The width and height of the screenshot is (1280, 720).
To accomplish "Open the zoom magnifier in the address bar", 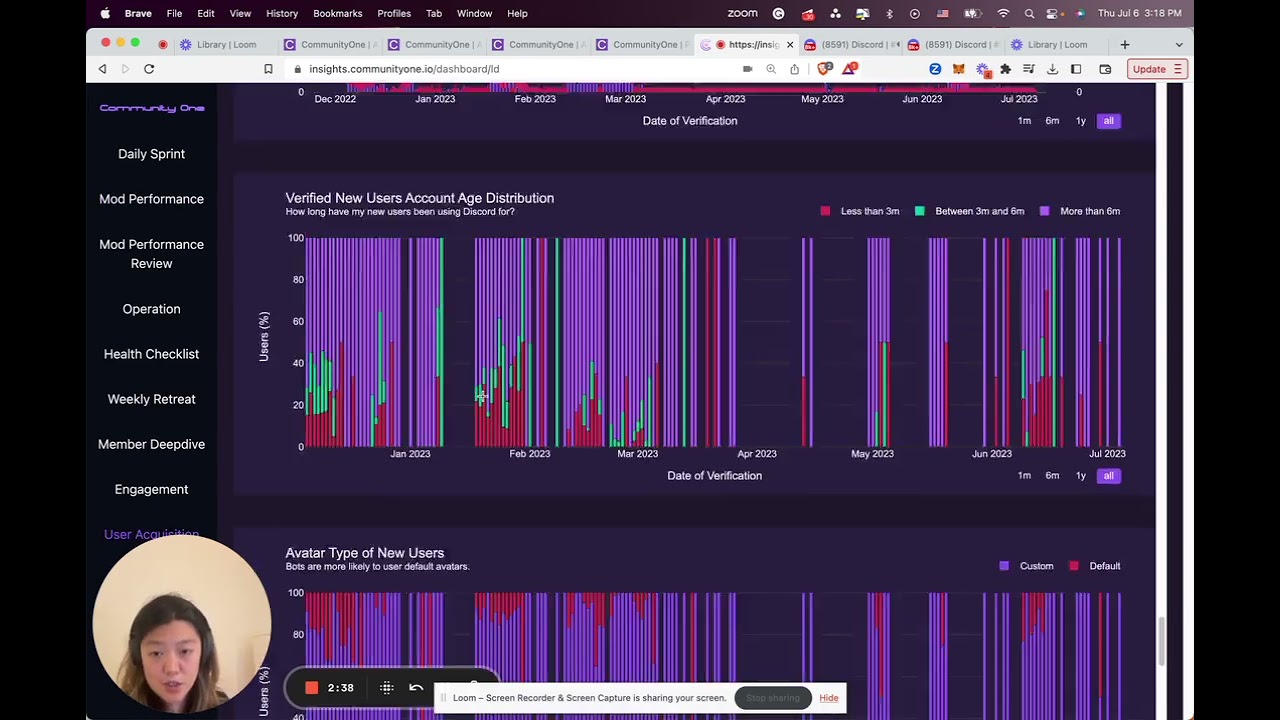I will click(x=771, y=69).
